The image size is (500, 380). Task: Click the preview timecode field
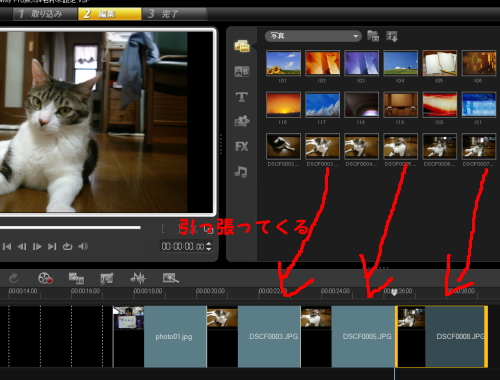click(x=183, y=246)
